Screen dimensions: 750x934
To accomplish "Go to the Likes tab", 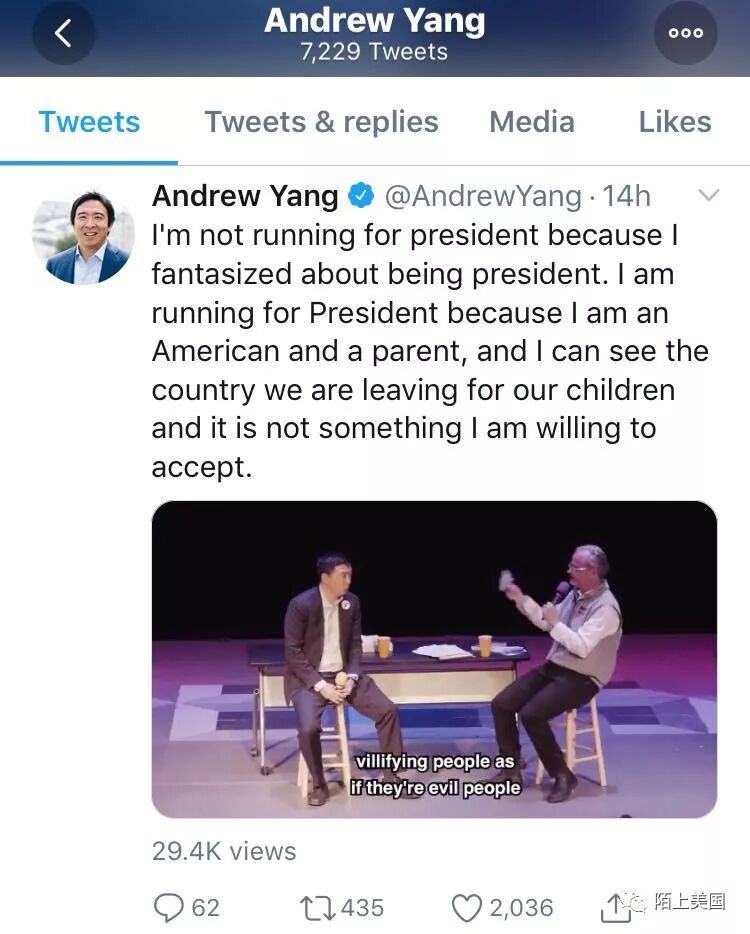I will (x=675, y=122).
